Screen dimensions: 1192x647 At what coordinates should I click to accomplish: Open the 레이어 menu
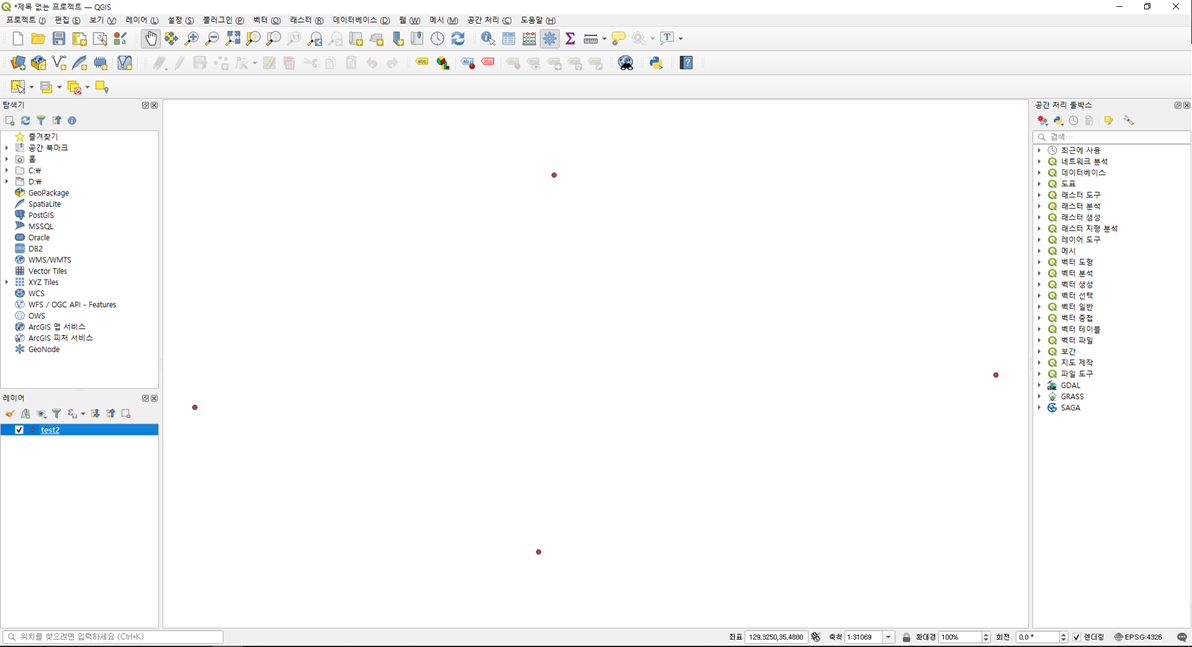141,20
